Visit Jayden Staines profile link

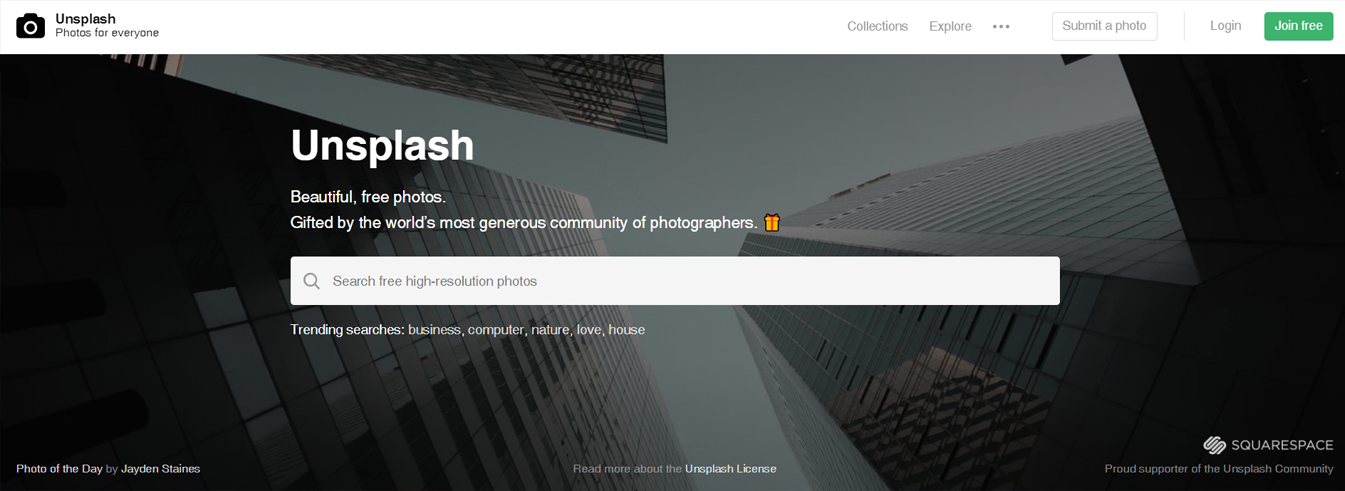[161, 469]
